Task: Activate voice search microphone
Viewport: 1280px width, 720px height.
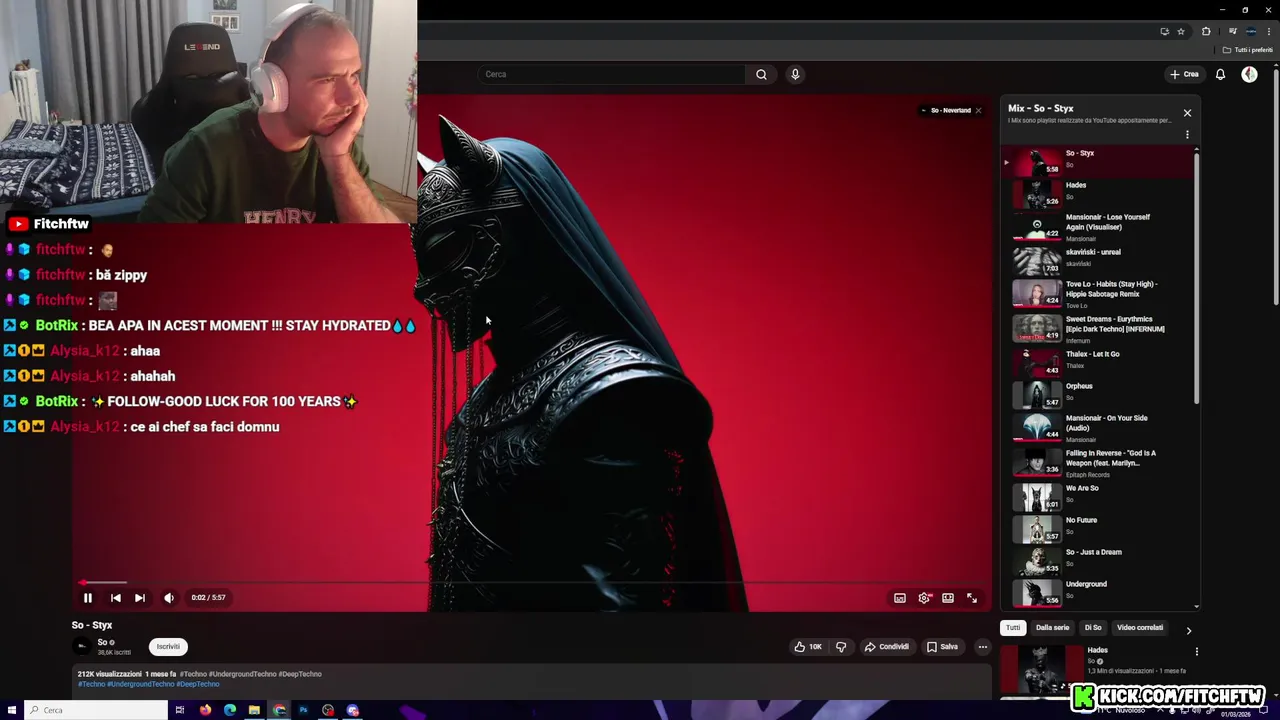Action: tap(795, 74)
